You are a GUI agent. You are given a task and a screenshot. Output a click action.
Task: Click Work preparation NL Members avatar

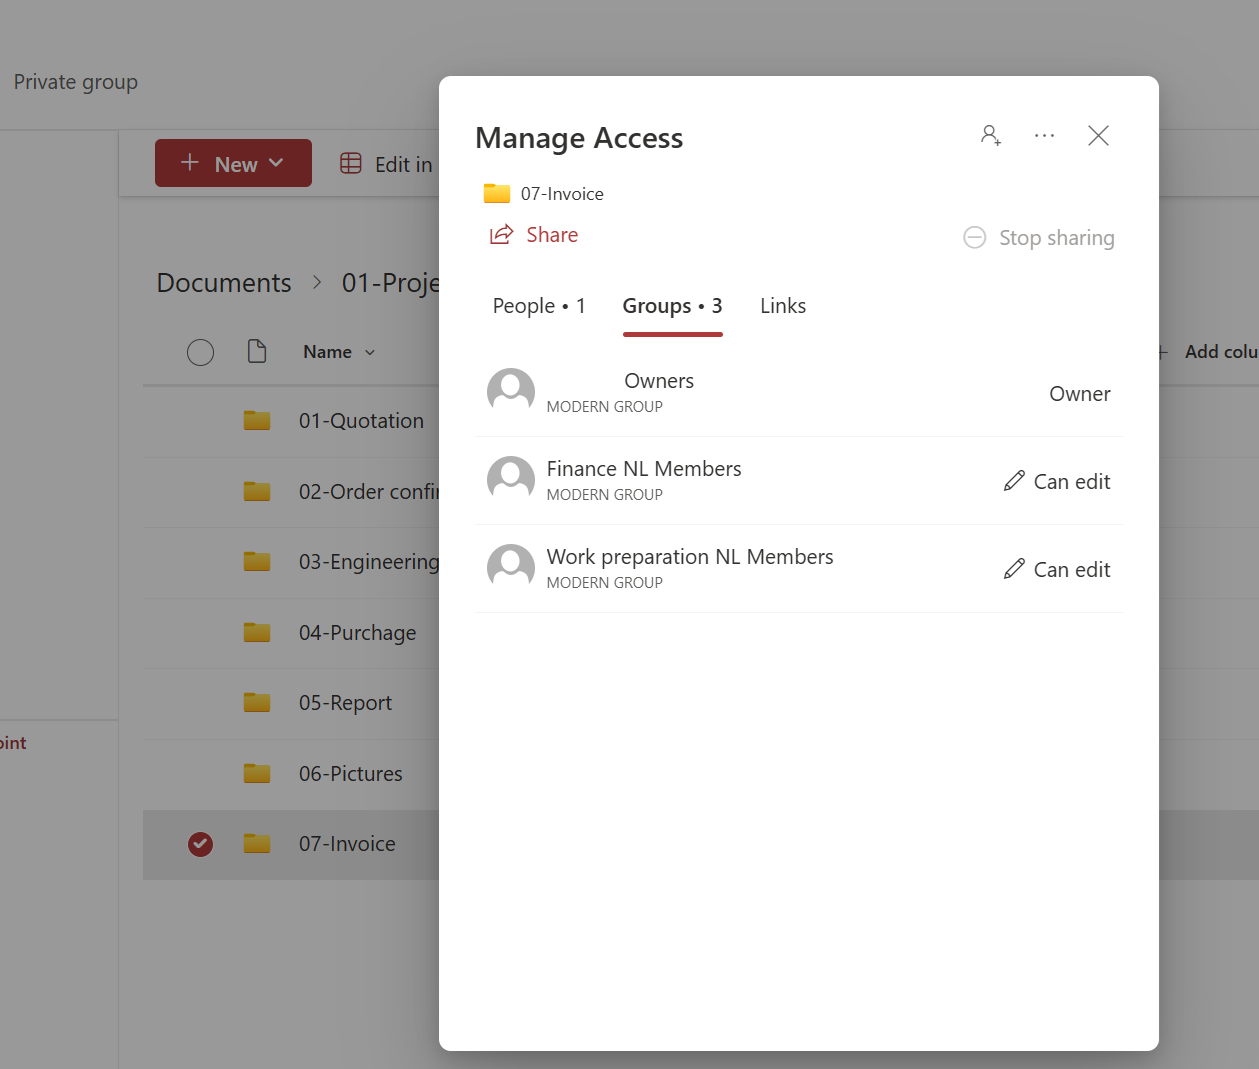[510, 568]
